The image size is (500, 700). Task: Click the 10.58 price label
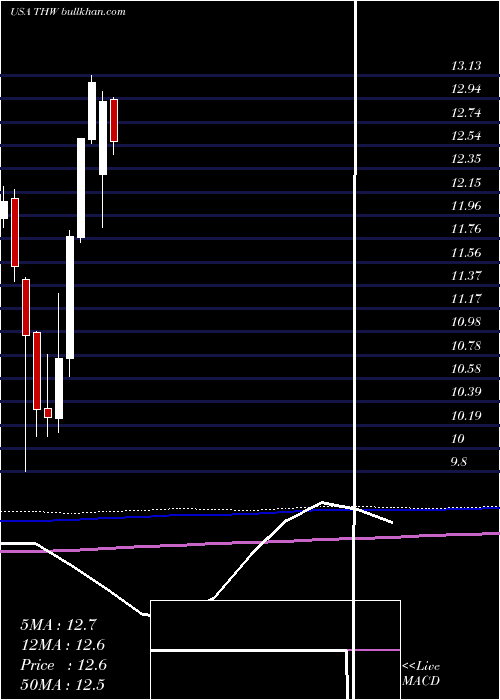click(466, 369)
